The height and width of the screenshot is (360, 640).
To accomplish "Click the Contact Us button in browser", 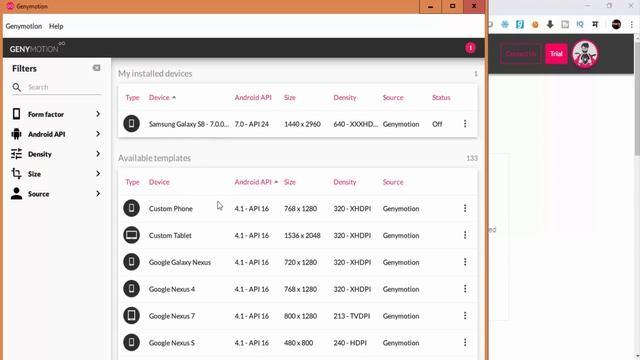I will tap(520, 53).
